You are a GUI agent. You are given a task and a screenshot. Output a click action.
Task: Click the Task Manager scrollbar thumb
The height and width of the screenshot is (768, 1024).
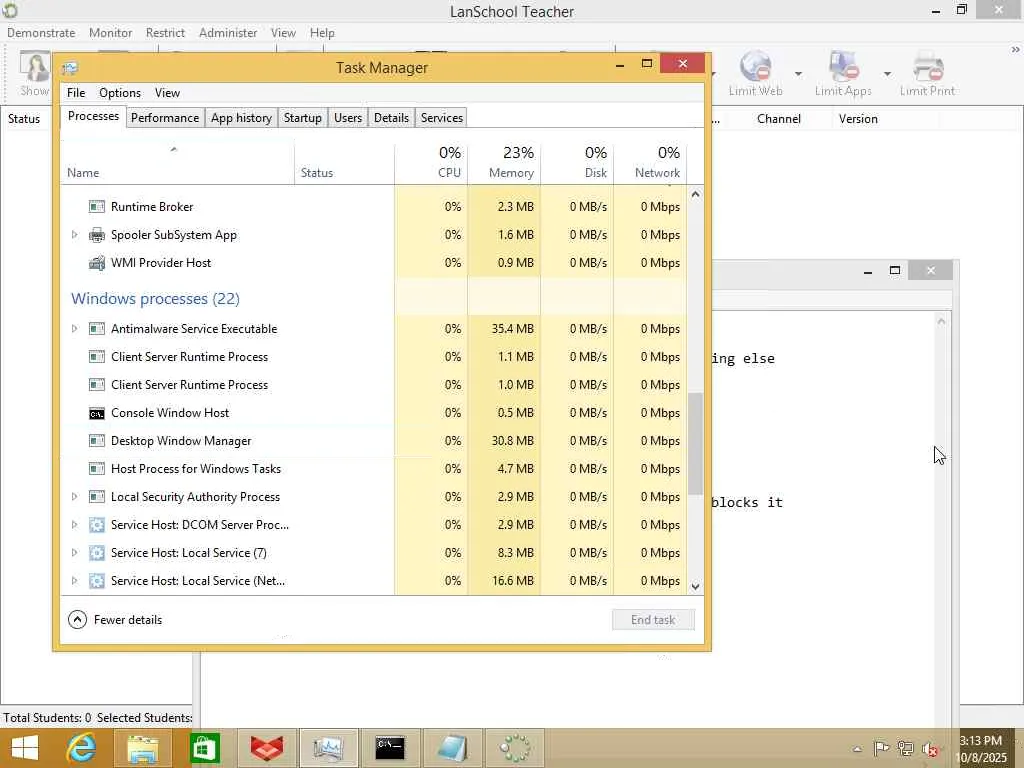[696, 443]
